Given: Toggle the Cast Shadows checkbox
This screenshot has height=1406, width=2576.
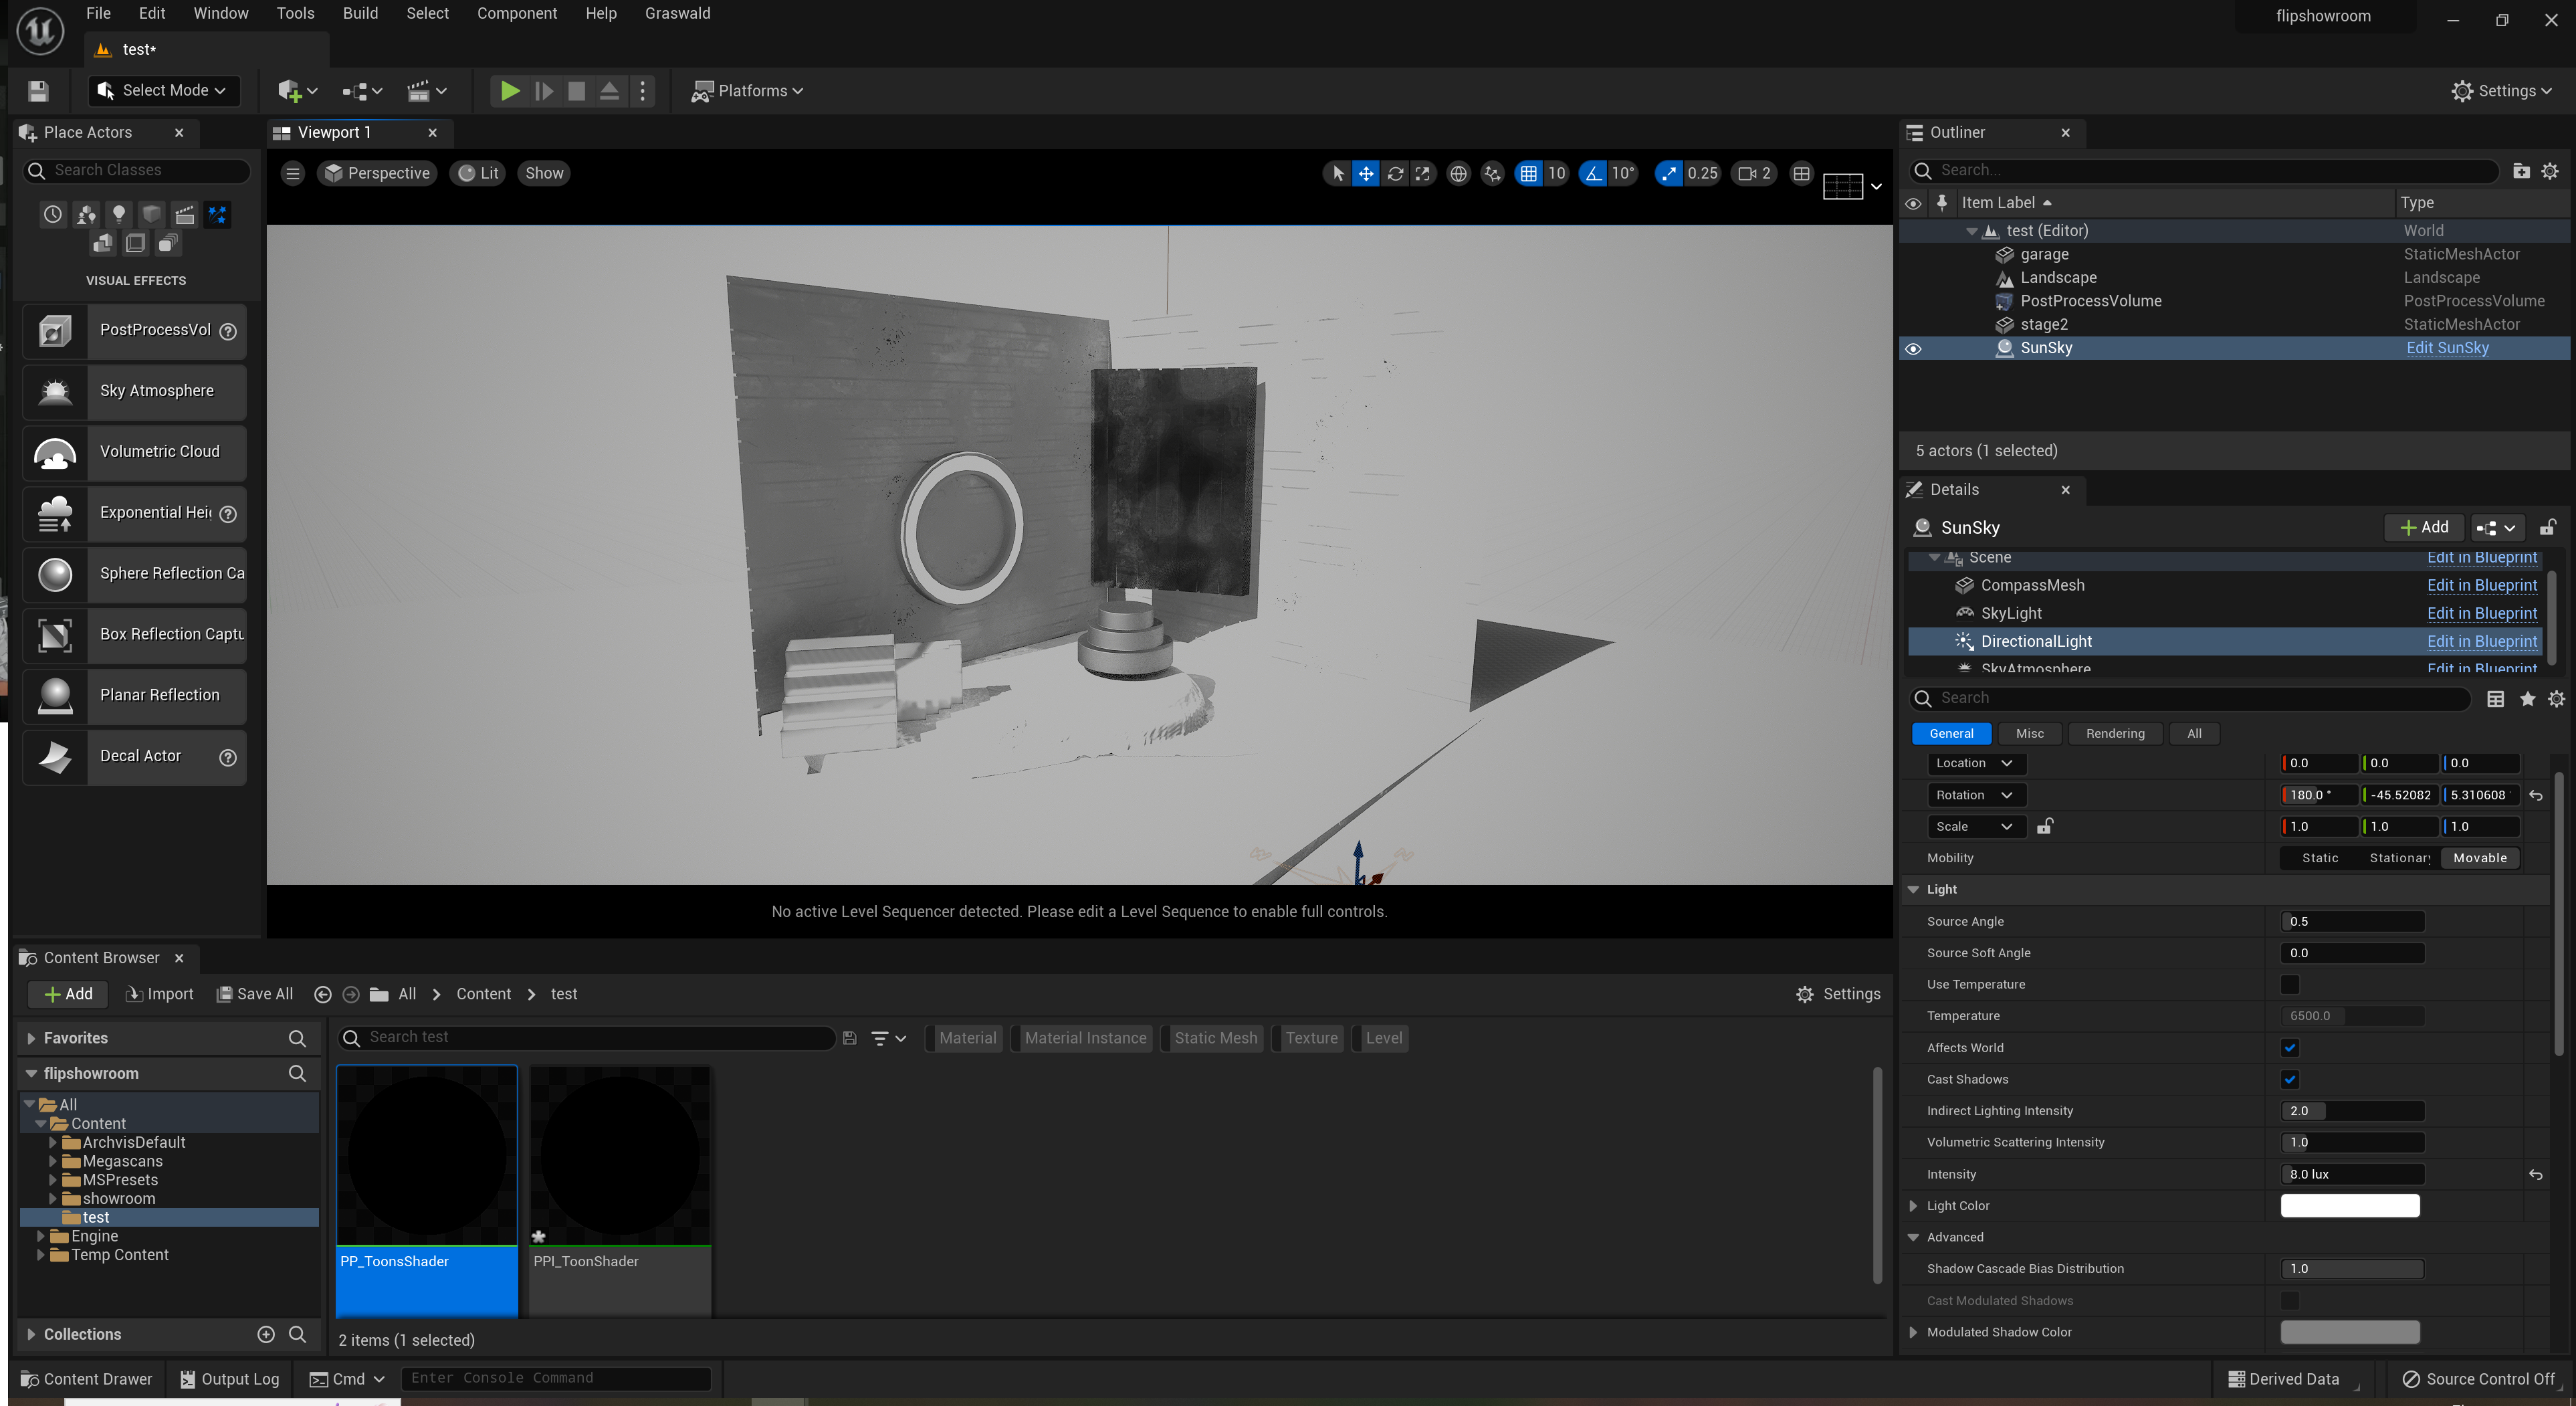Looking at the screenshot, I should [x=2289, y=1079].
